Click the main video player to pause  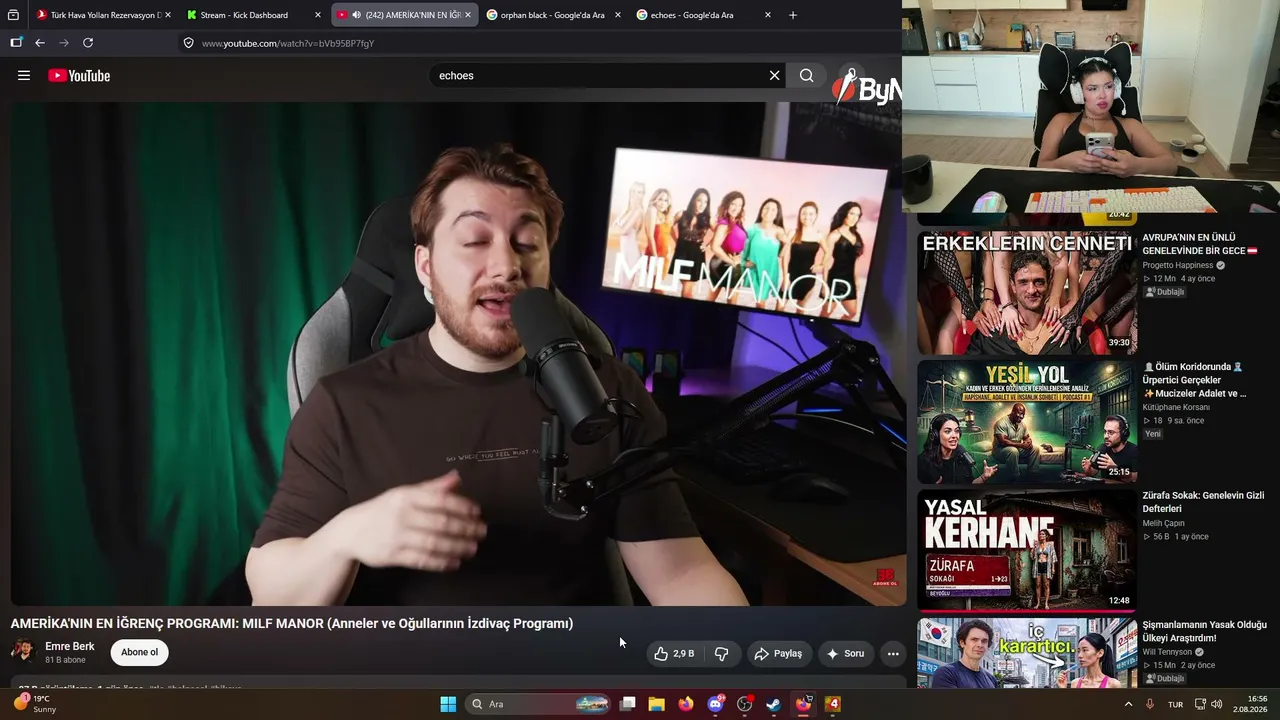pyautogui.click(x=458, y=353)
